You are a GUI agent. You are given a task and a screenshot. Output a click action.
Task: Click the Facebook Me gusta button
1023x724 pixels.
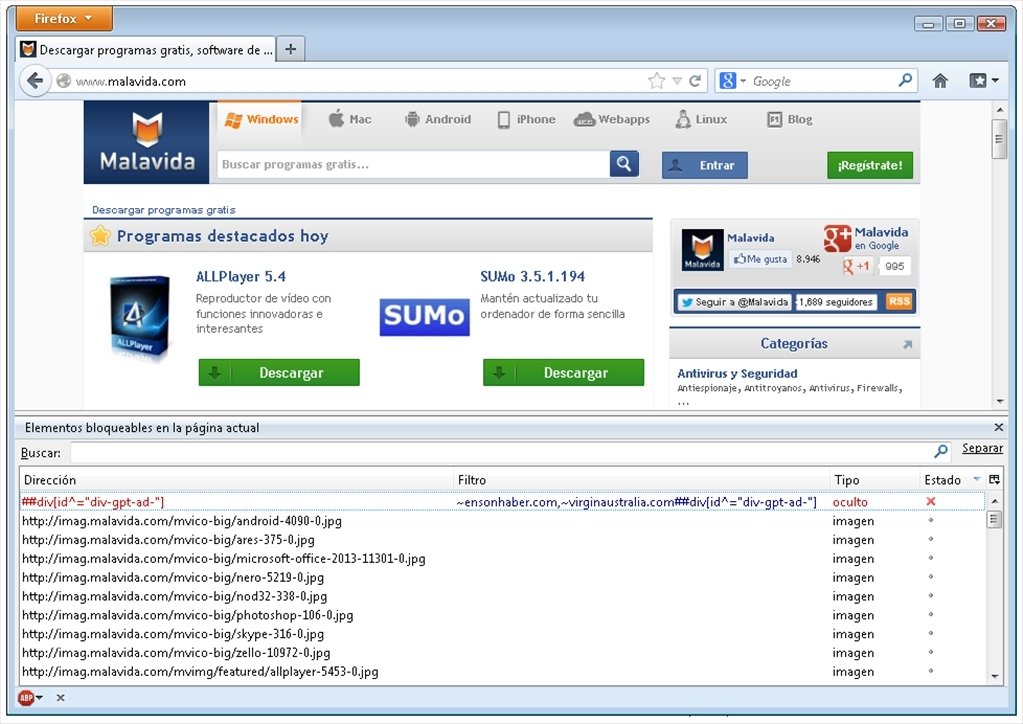760,259
